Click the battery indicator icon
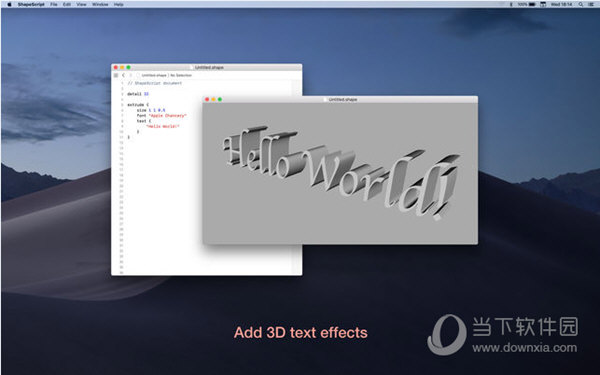This screenshot has width=600, height=375. pyautogui.click(x=532, y=4)
